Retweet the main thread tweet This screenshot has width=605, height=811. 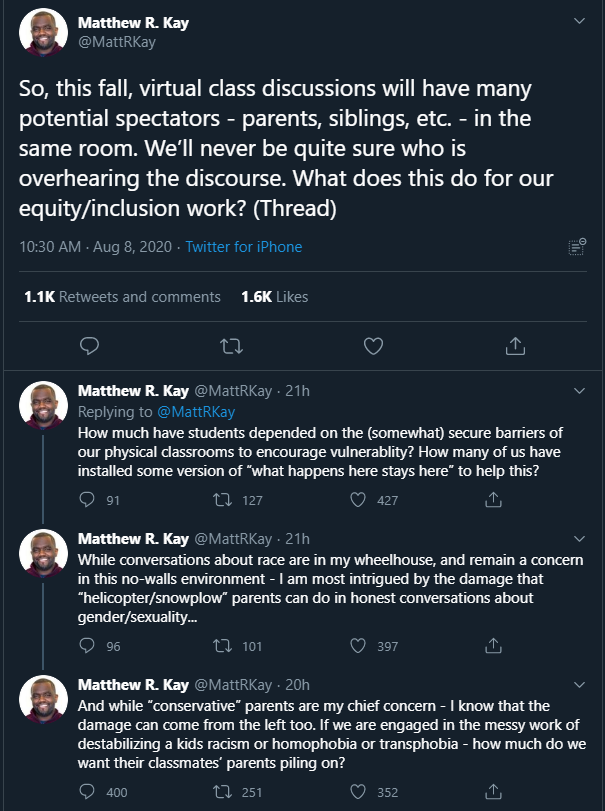[x=231, y=346]
